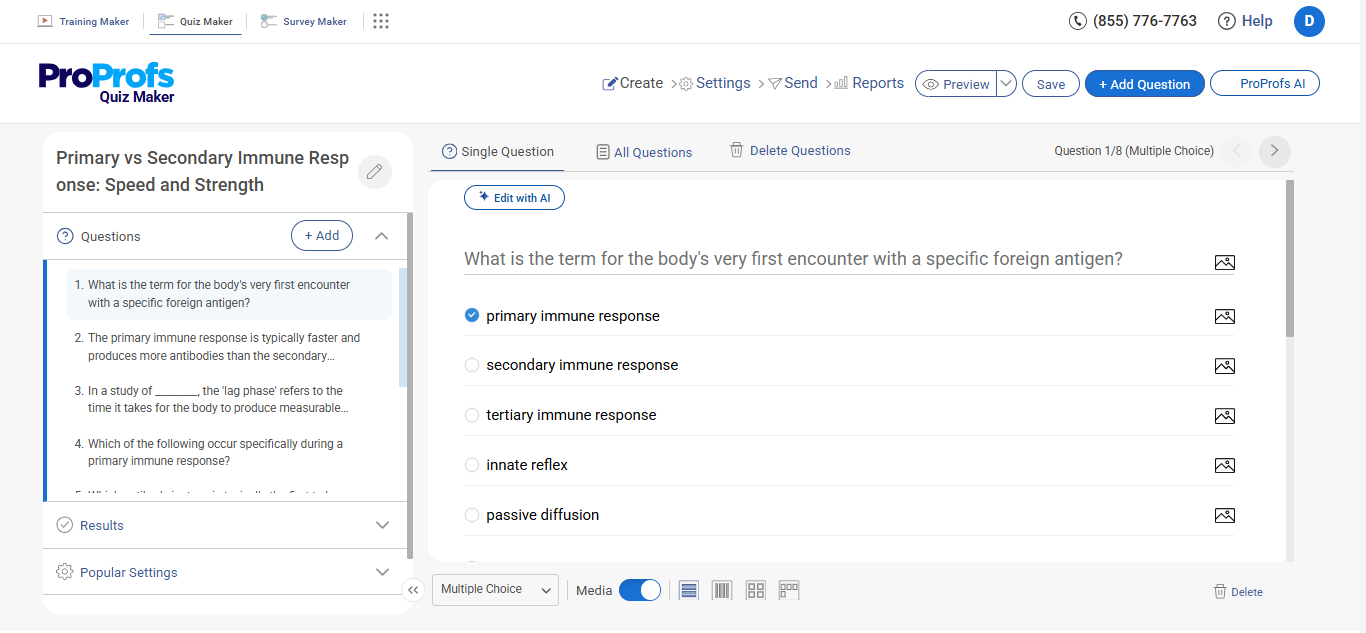Image resolution: width=1366 pixels, height=633 pixels.
Task: Click the pencil icon to edit quiz title
Action: [374, 171]
